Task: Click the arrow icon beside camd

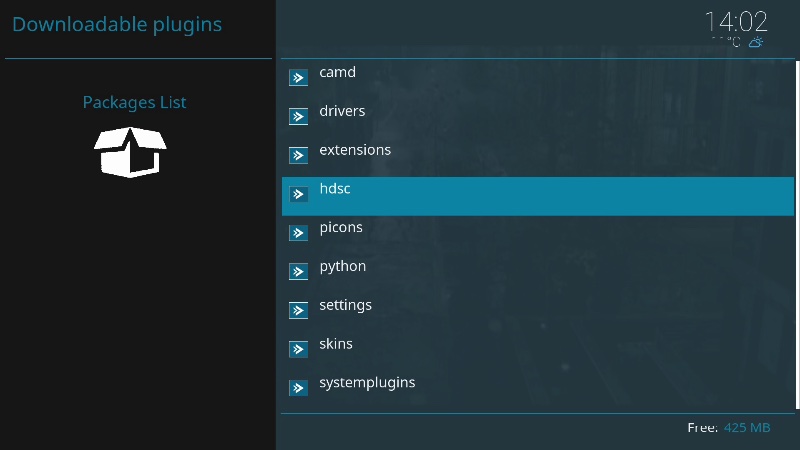Action: (298, 78)
